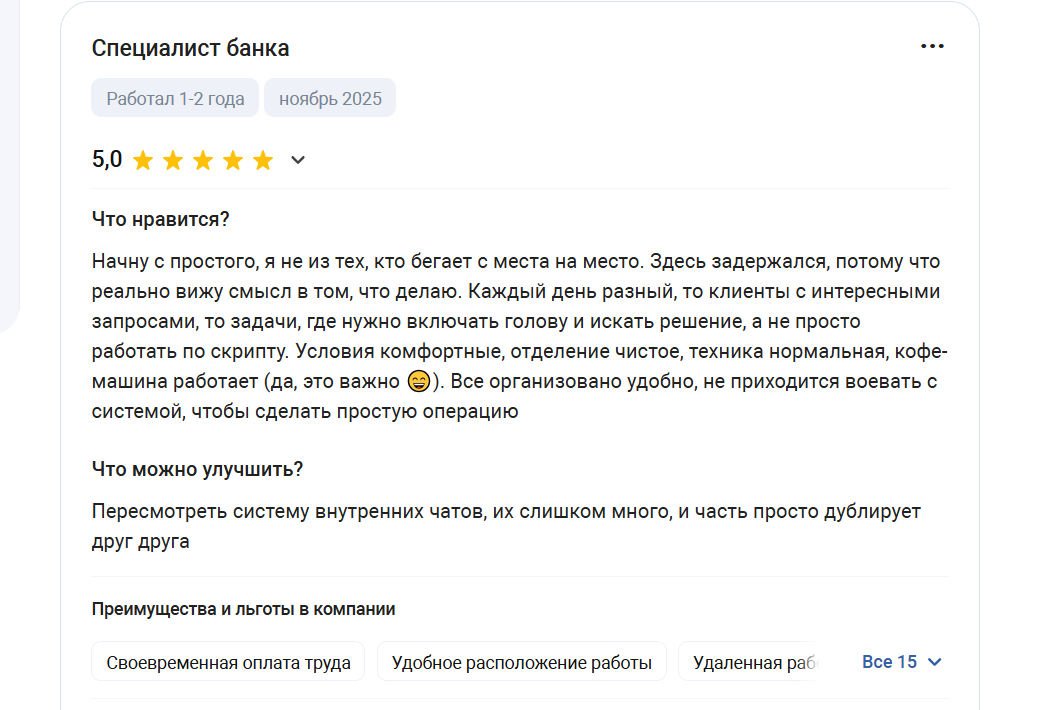The height and width of the screenshot is (710, 1055).
Task: Click the chevron next to 'Все 15'
Action: pos(935,662)
